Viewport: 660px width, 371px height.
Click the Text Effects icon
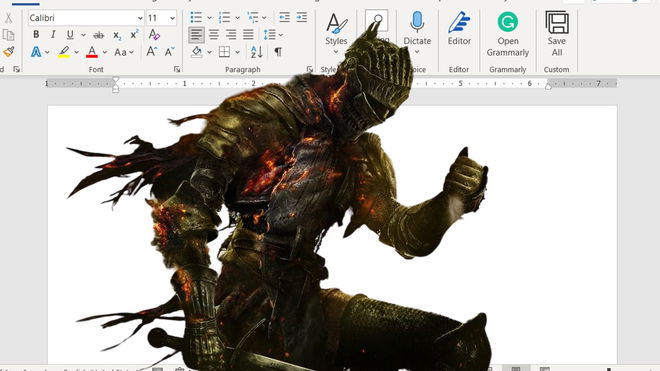tap(36, 52)
